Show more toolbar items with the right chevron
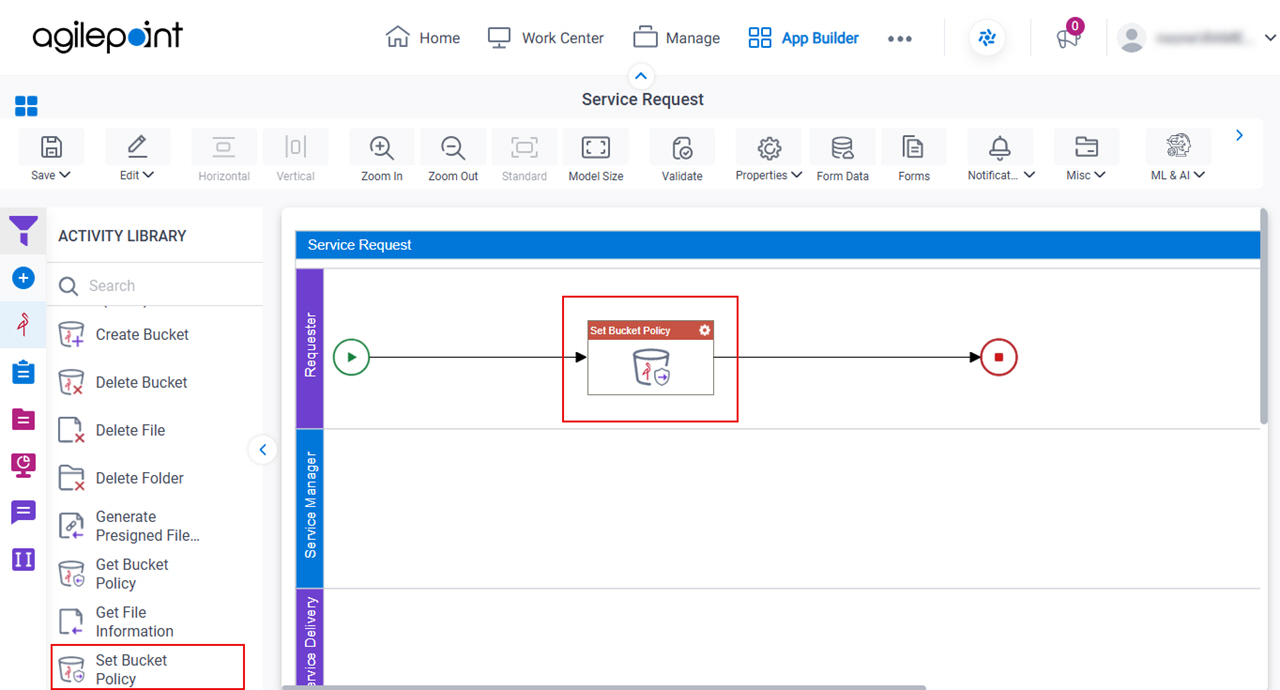This screenshot has width=1280, height=690. click(x=1239, y=135)
